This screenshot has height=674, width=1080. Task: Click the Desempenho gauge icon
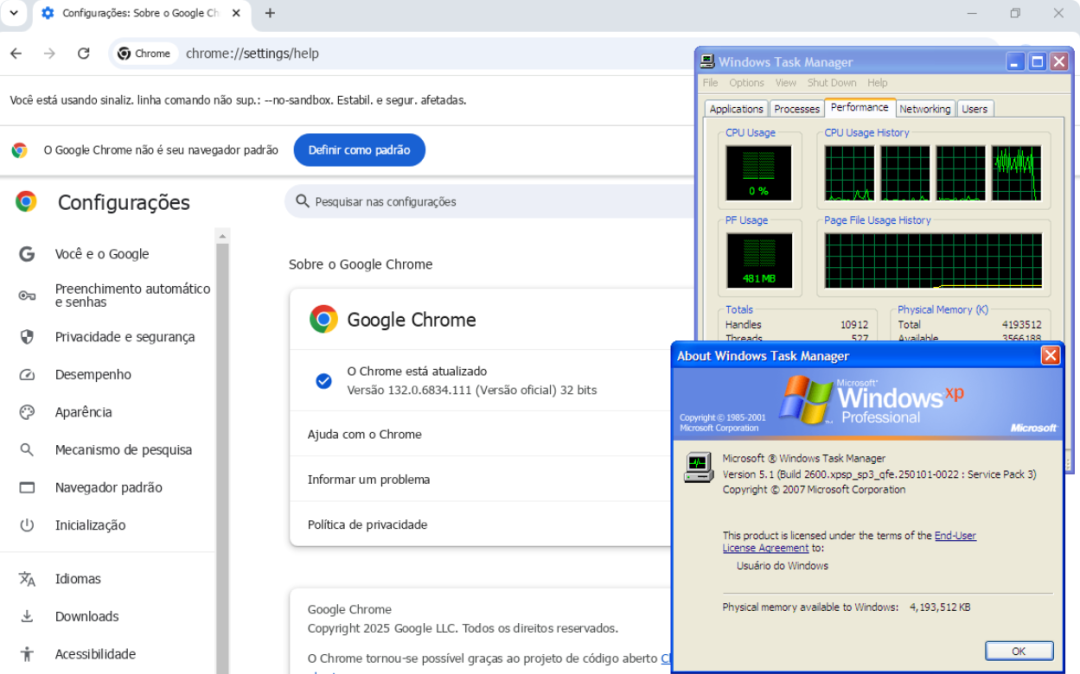click(x=27, y=375)
